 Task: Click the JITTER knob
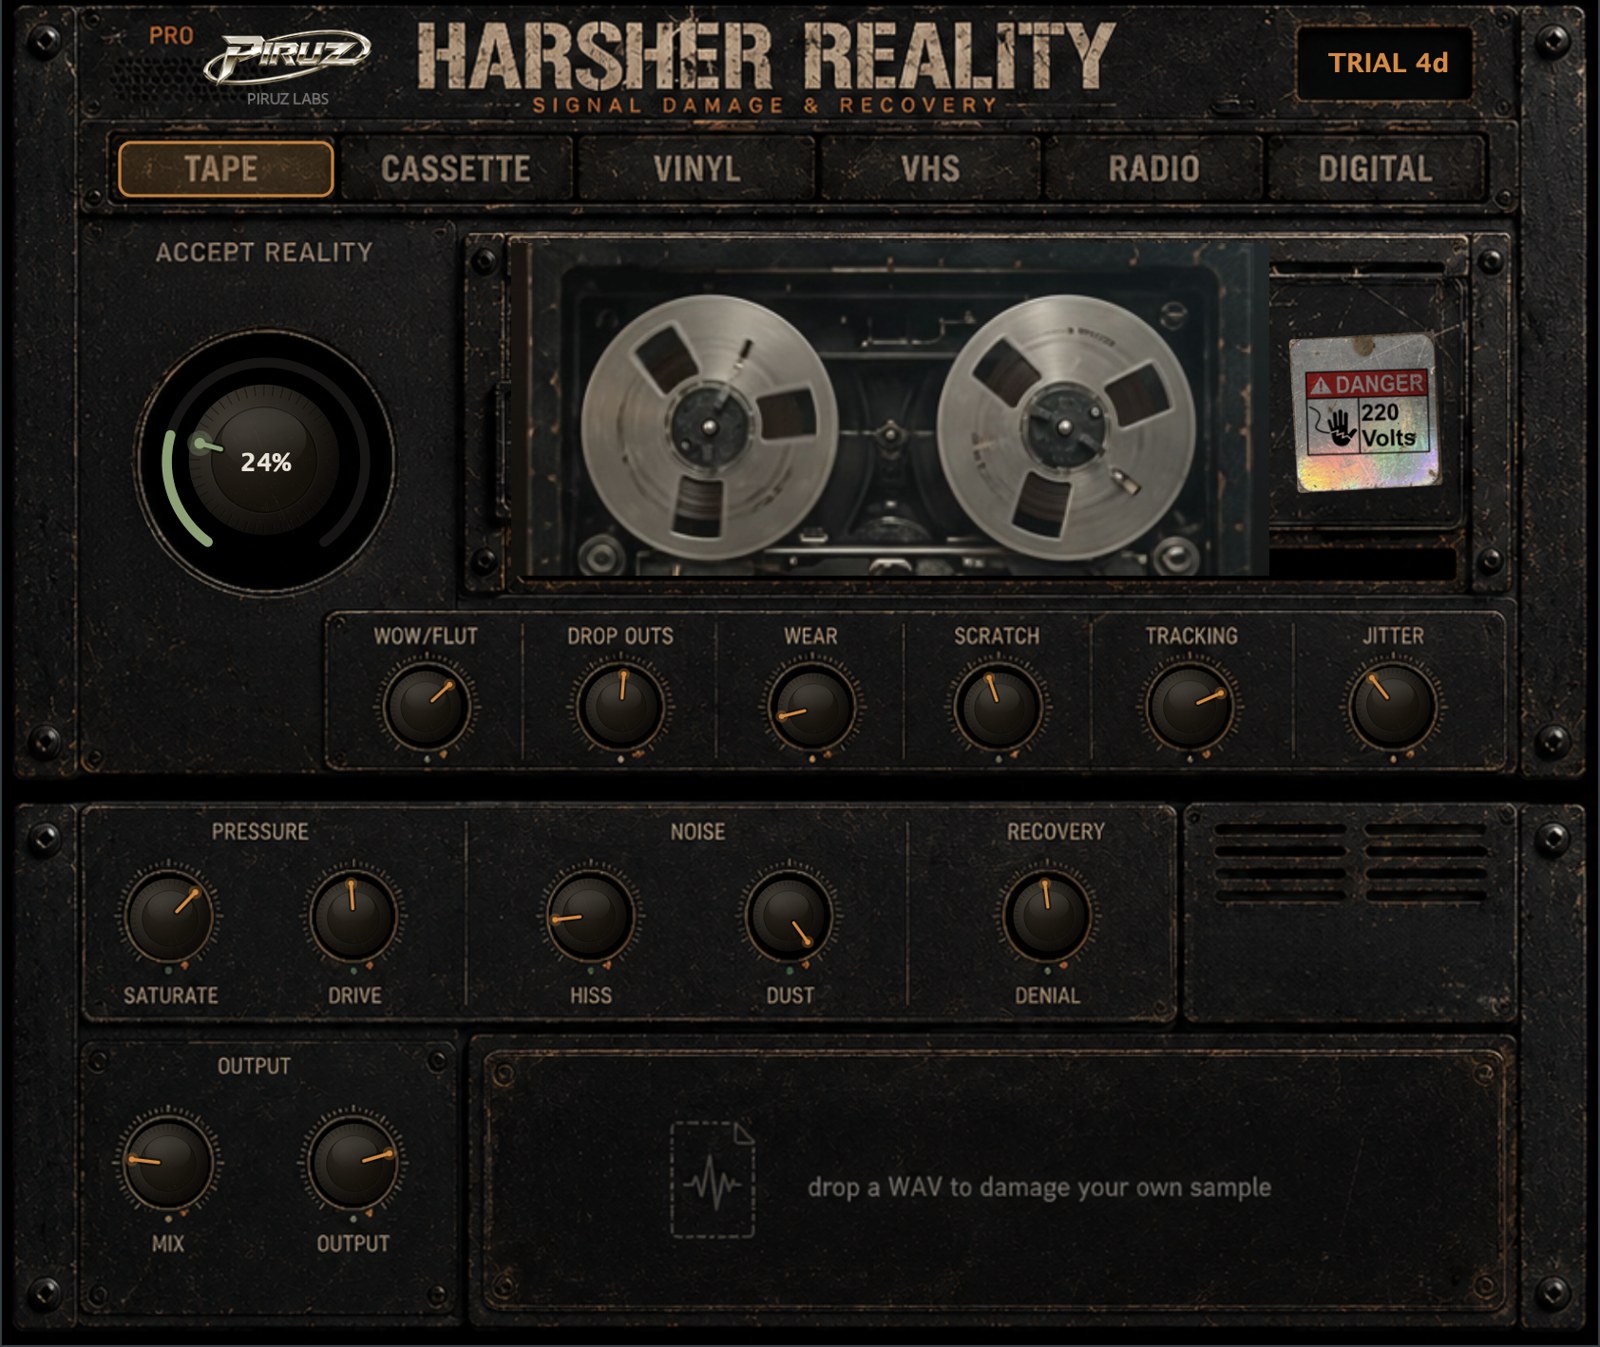pyautogui.click(x=1393, y=707)
